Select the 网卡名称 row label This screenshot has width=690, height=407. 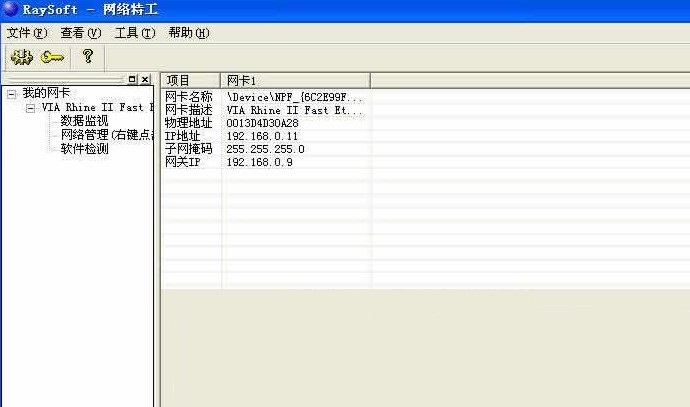click(188, 97)
